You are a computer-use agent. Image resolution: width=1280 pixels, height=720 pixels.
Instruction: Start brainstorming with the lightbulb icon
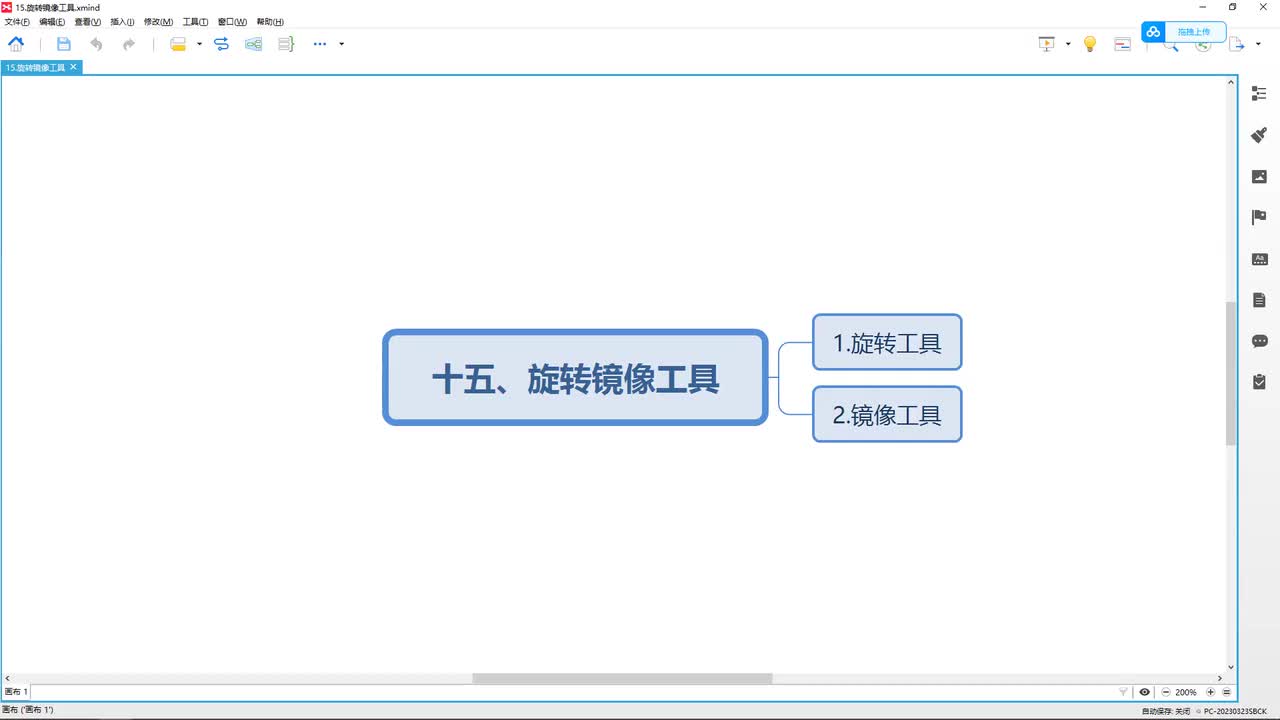[x=1090, y=44]
